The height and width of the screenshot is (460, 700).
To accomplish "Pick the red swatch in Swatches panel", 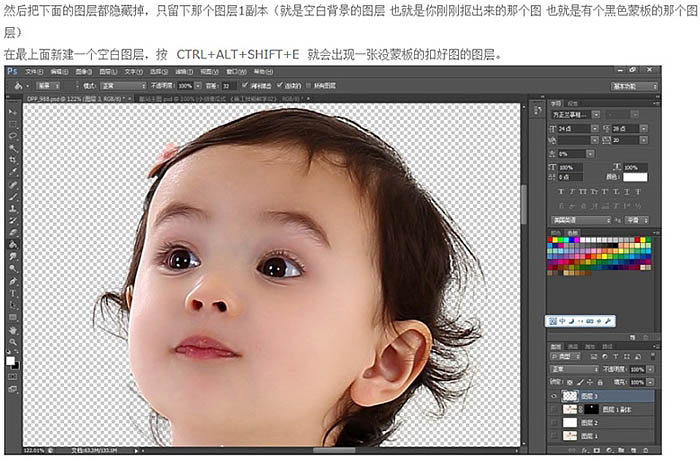I will [x=550, y=240].
